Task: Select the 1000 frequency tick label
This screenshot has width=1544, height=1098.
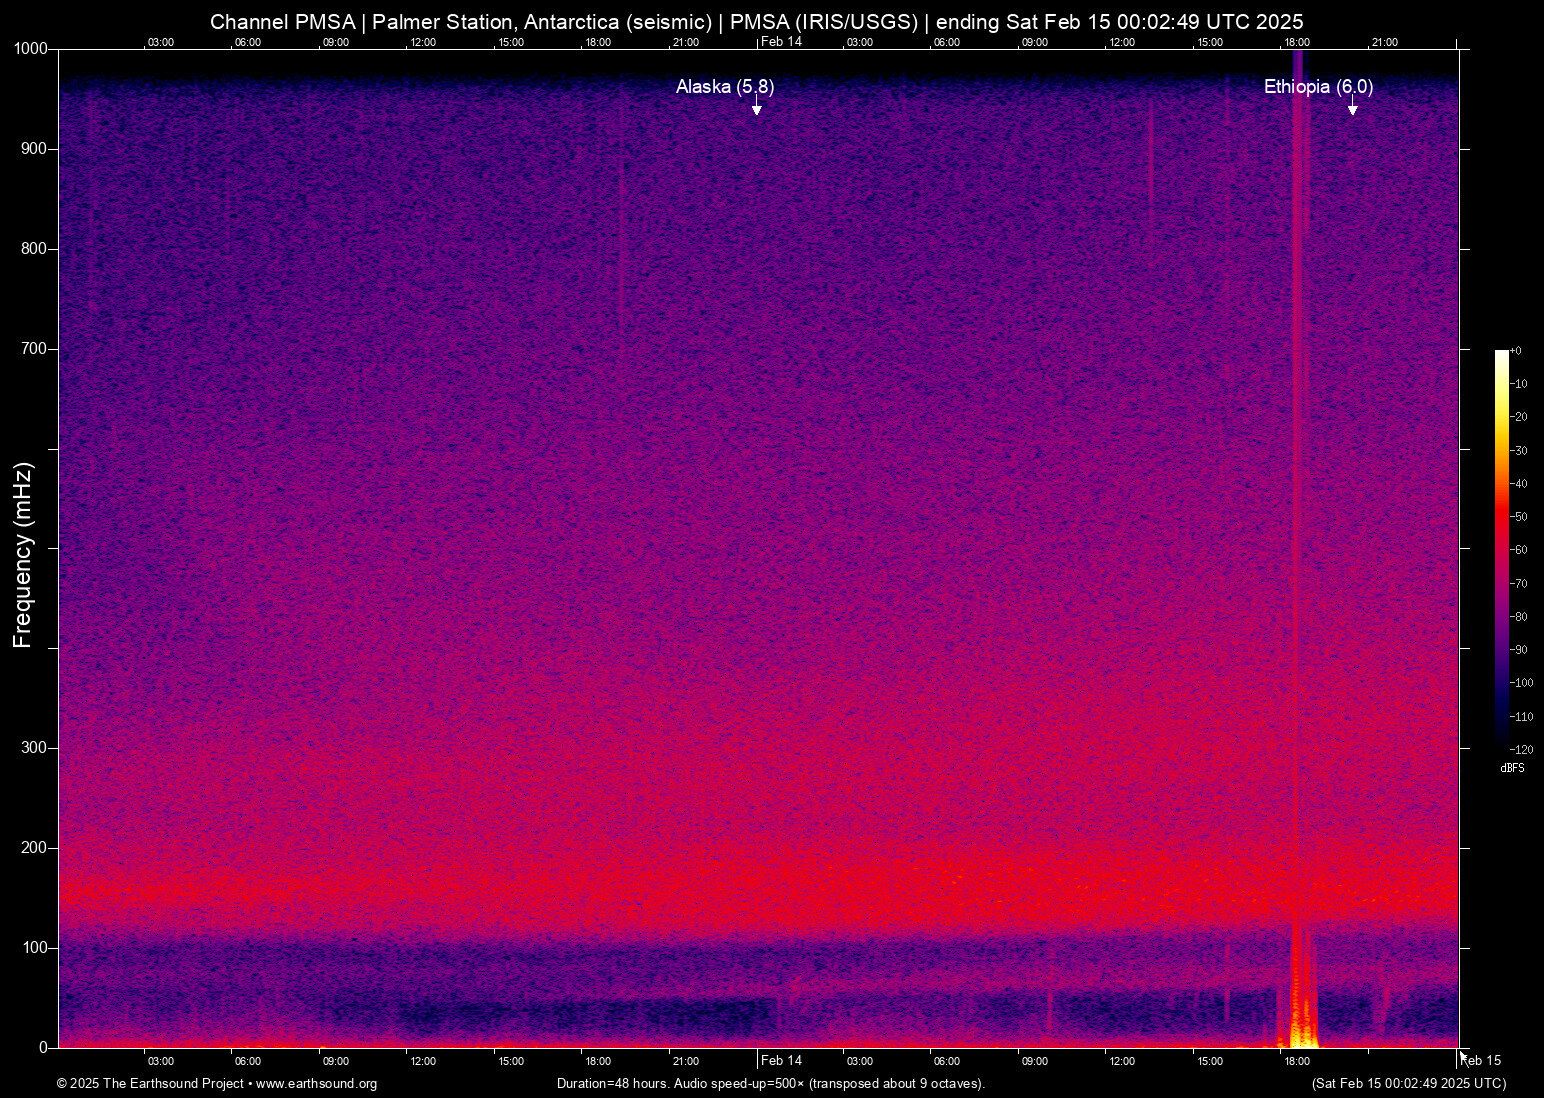Action: (x=31, y=47)
